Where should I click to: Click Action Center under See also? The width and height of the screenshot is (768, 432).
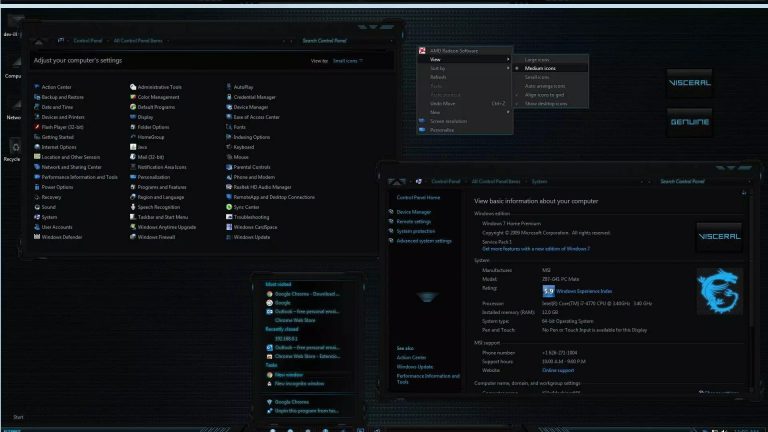(411, 358)
